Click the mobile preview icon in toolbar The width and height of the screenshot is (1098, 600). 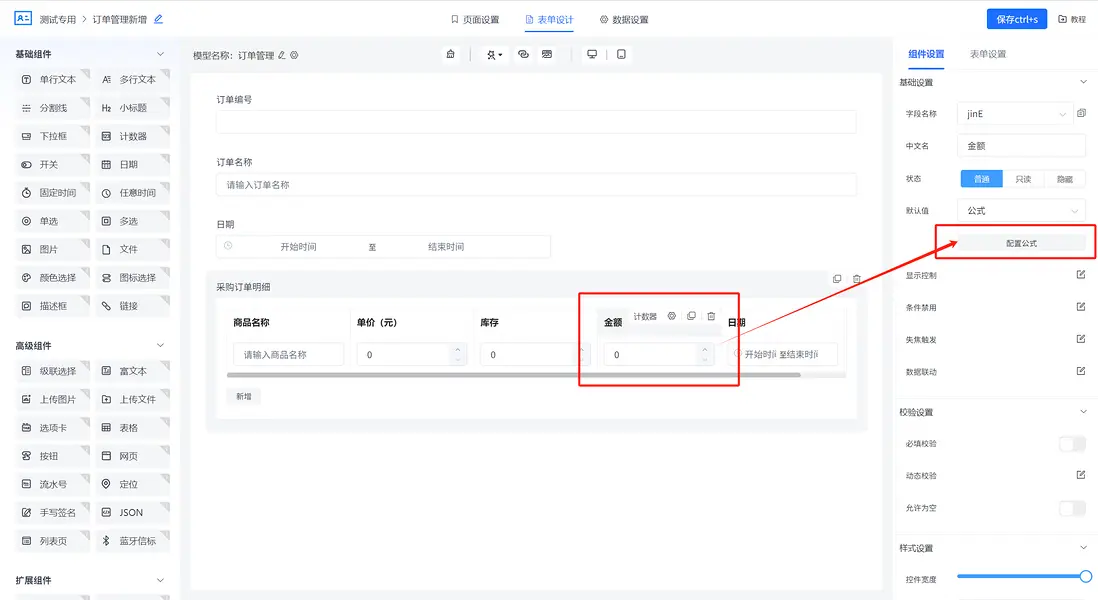(x=621, y=54)
